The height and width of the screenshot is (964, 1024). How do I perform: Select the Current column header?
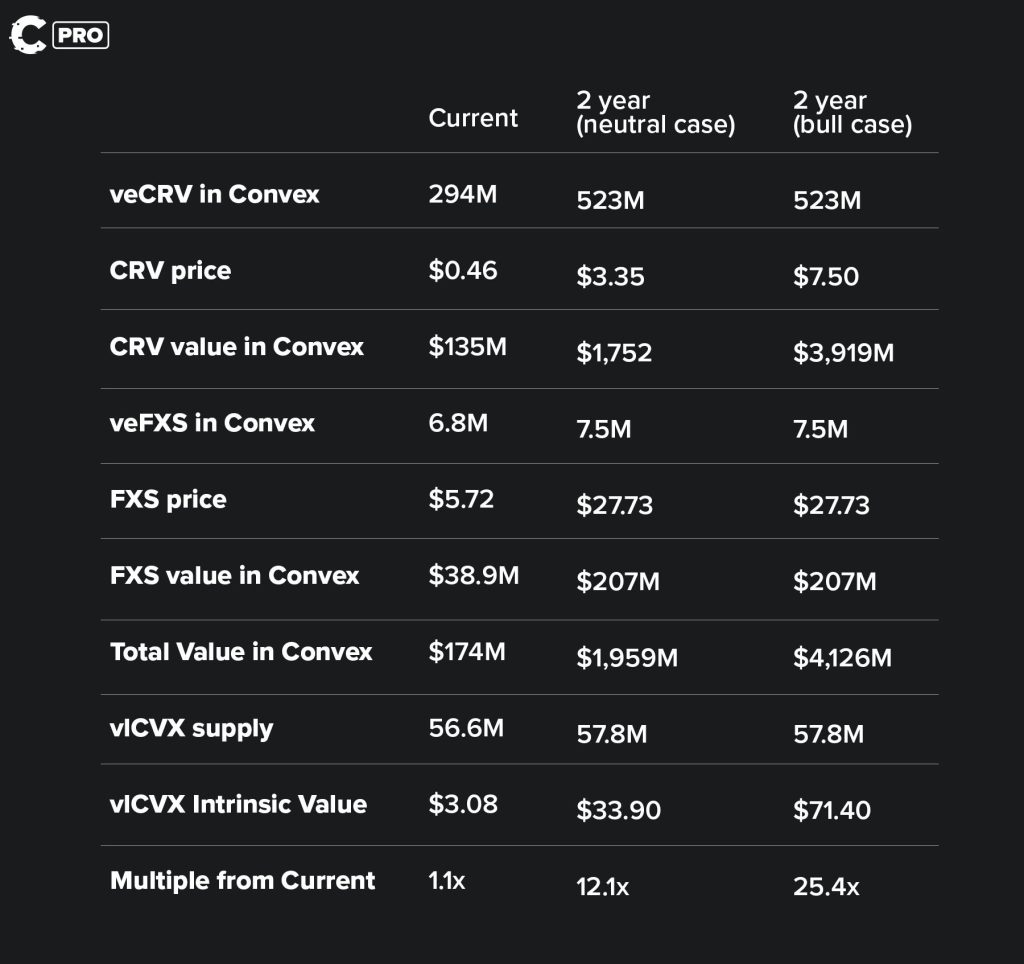pos(473,118)
